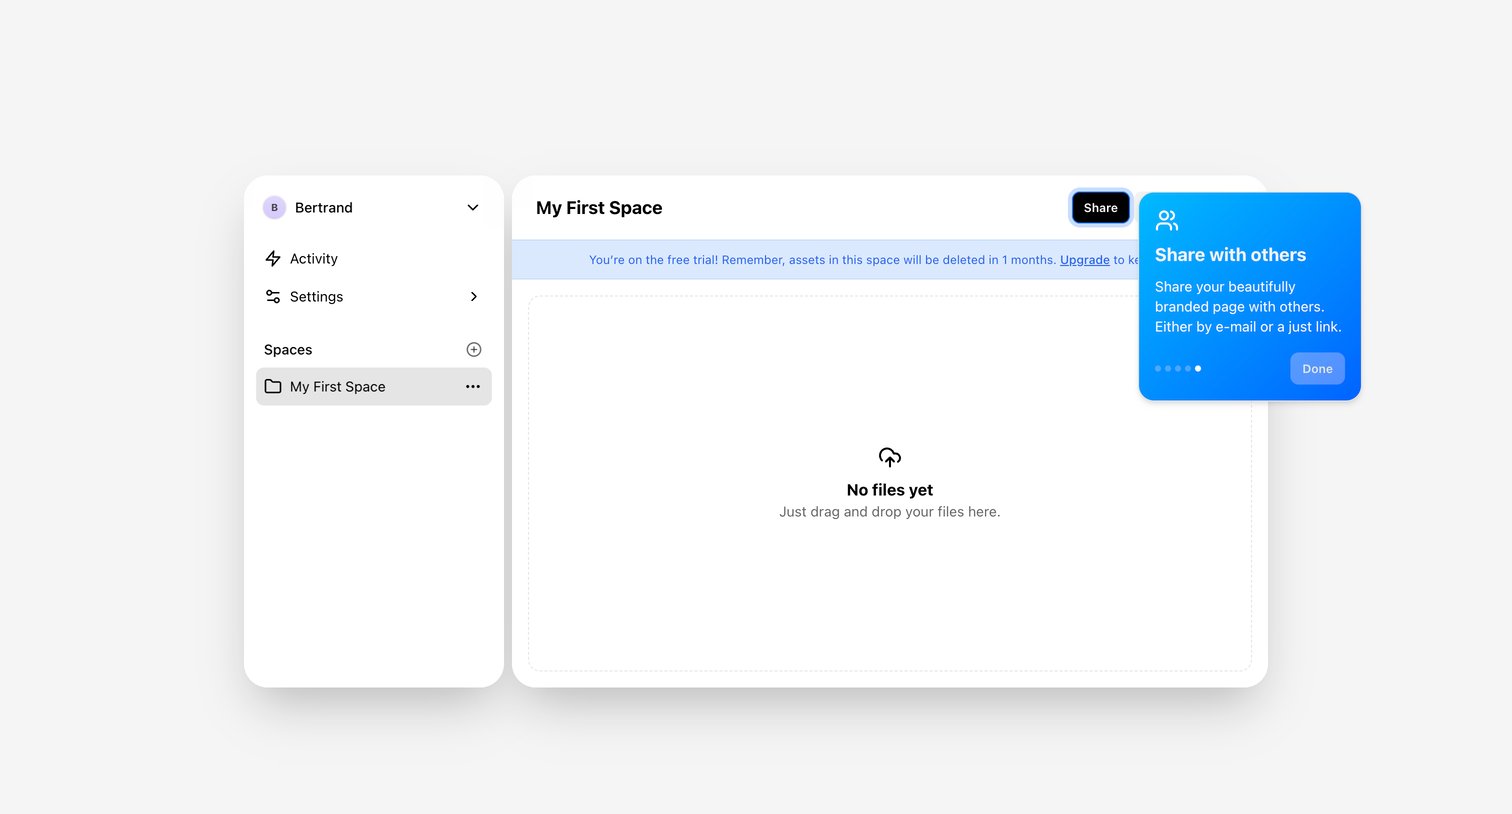Go to first tour step dot
Image resolution: width=1512 pixels, height=814 pixels.
1158,369
